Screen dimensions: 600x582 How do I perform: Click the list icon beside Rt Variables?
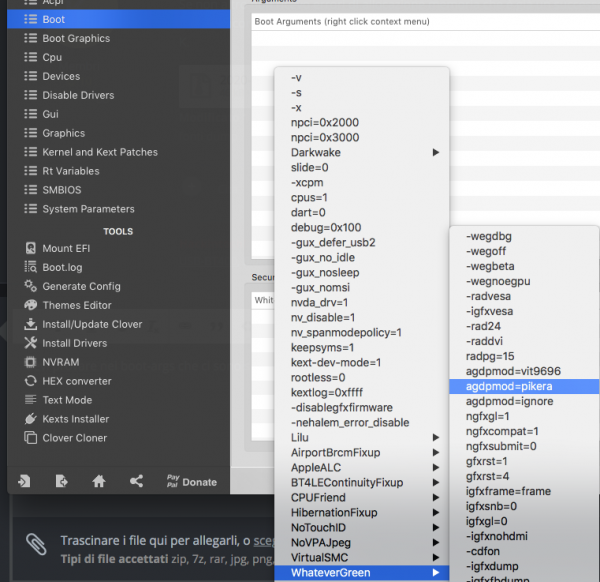[x=31, y=171]
